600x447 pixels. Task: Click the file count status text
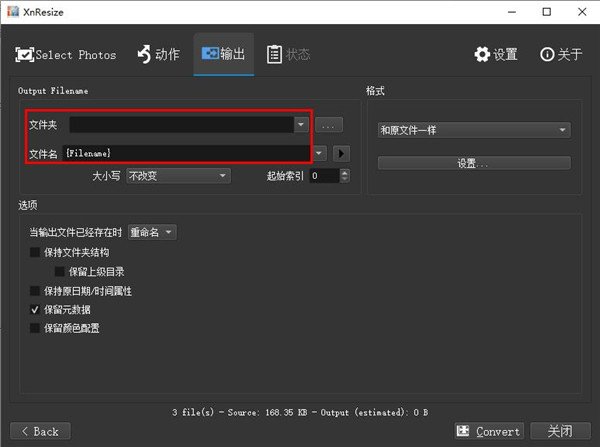tap(300, 412)
